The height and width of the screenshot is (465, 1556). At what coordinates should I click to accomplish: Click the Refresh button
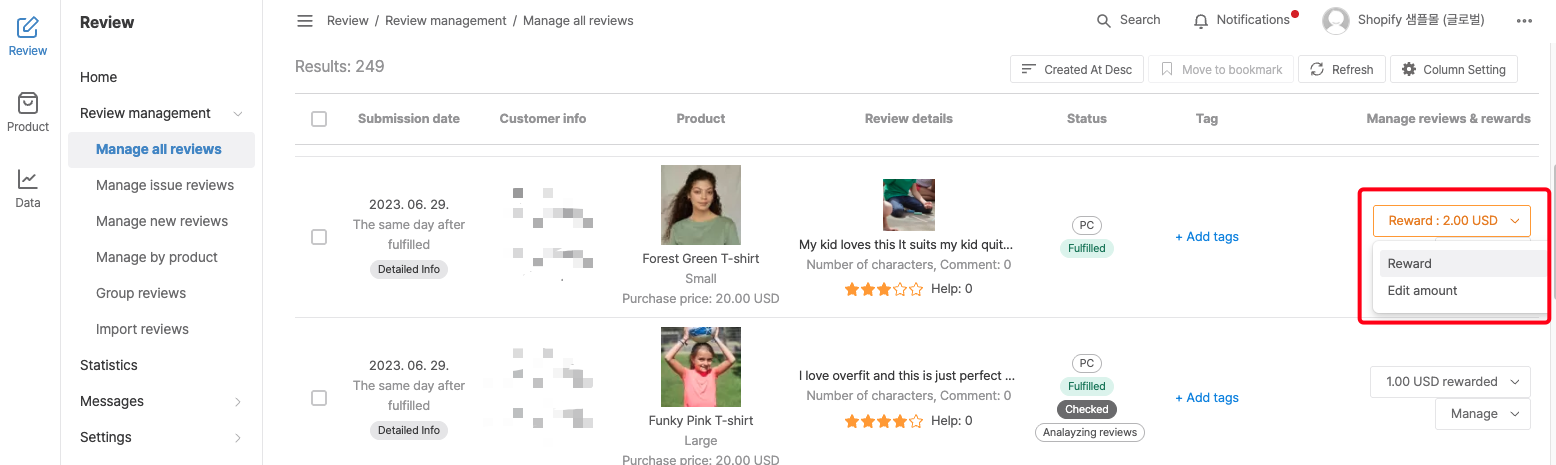click(1342, 70)
